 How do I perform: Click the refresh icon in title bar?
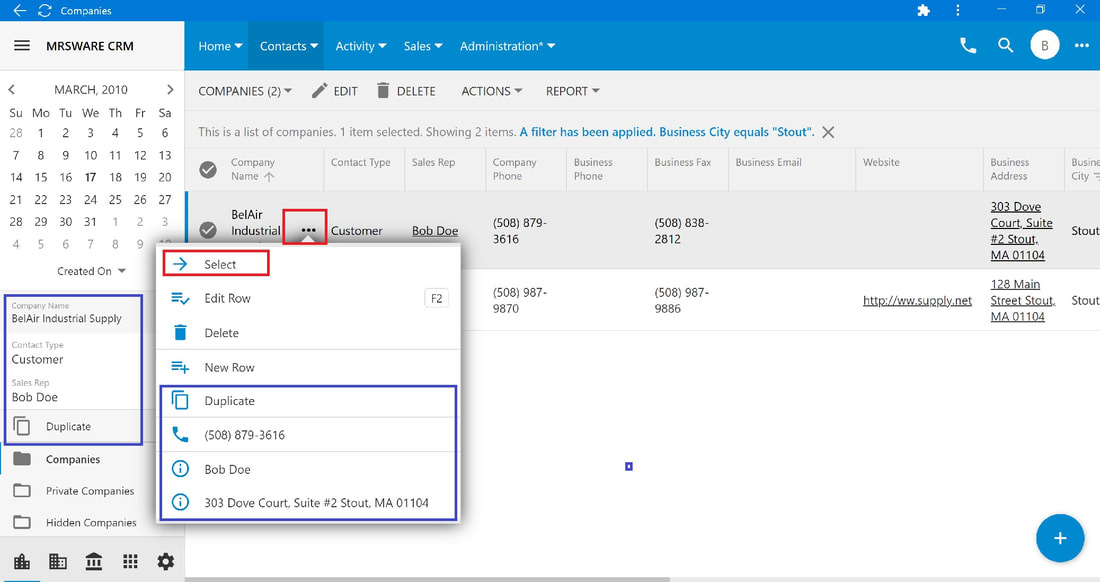click(x=45, y=11)
